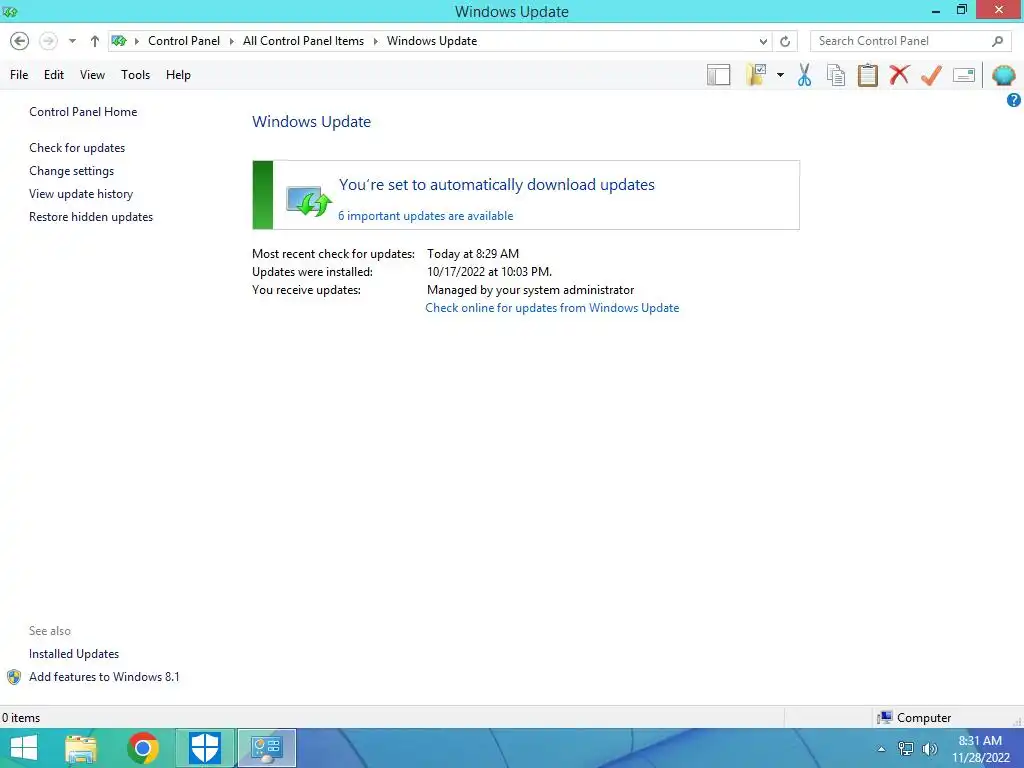Open File Explorer from taskbar

(x=81, y=748)
